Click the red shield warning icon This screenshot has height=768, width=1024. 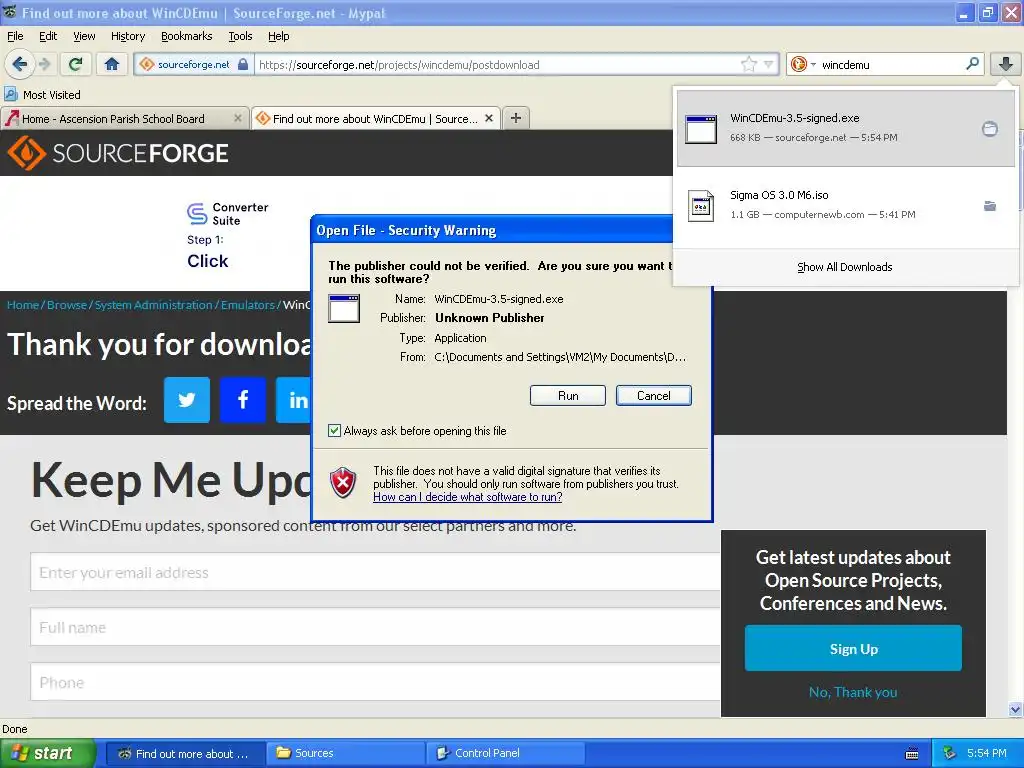[344, 483]
